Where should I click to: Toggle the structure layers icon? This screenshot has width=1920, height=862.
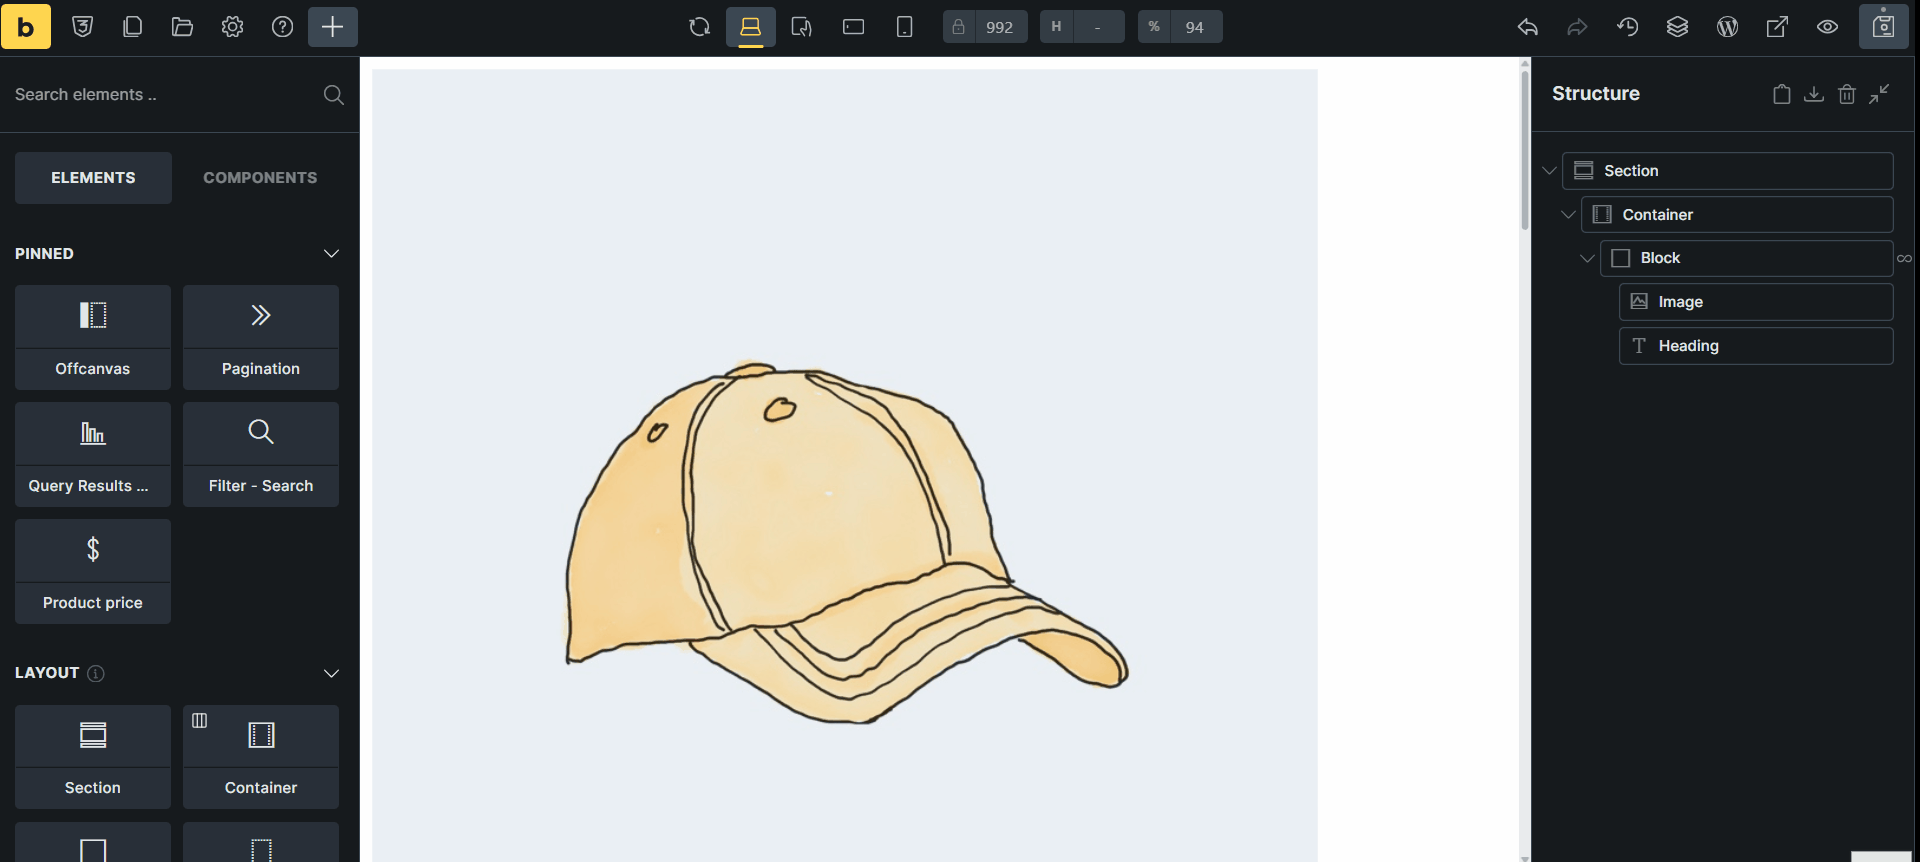click(x=1678, y=27)
